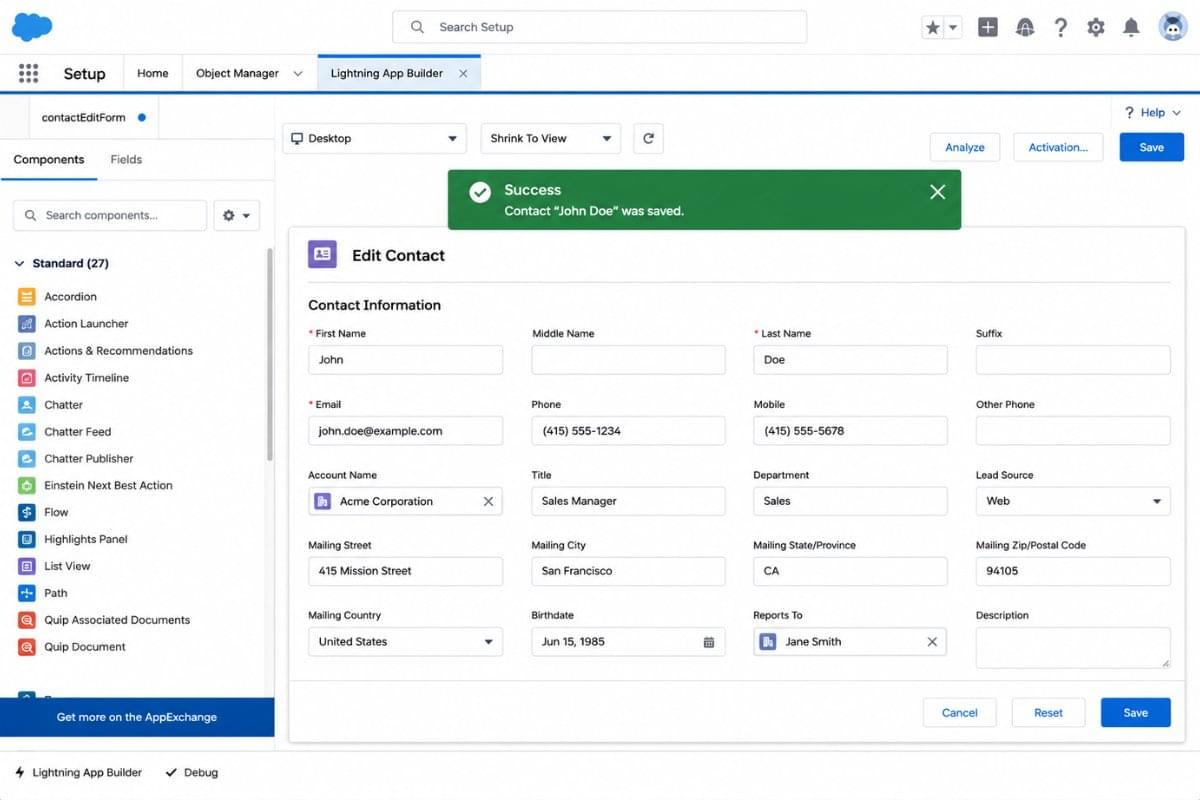
Task: Switch to the Object Manager tab
Action: point(237,73)
